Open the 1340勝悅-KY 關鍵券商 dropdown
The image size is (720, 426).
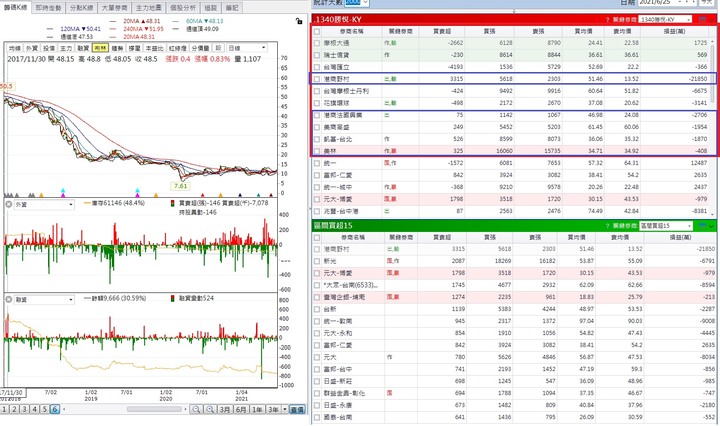689,20
